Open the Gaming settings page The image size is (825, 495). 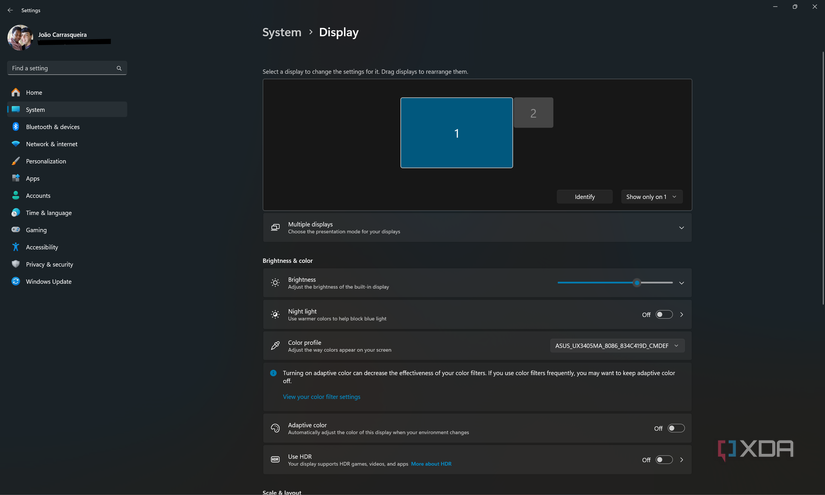[36, 230]
